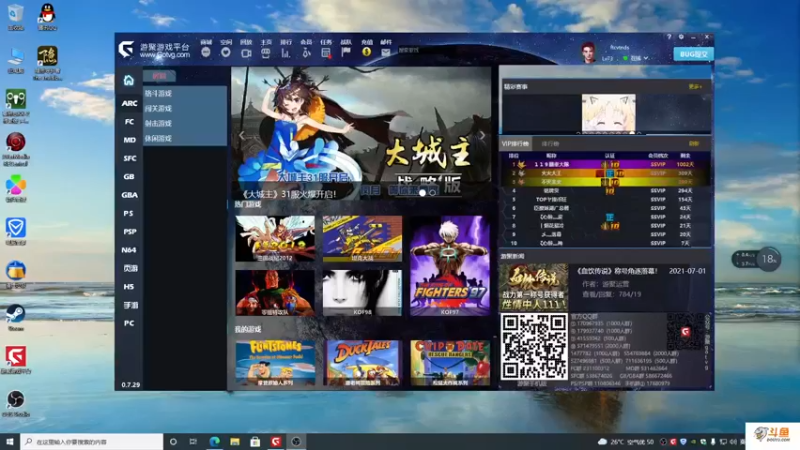Open the 排行 ranking chart icon

286,53
